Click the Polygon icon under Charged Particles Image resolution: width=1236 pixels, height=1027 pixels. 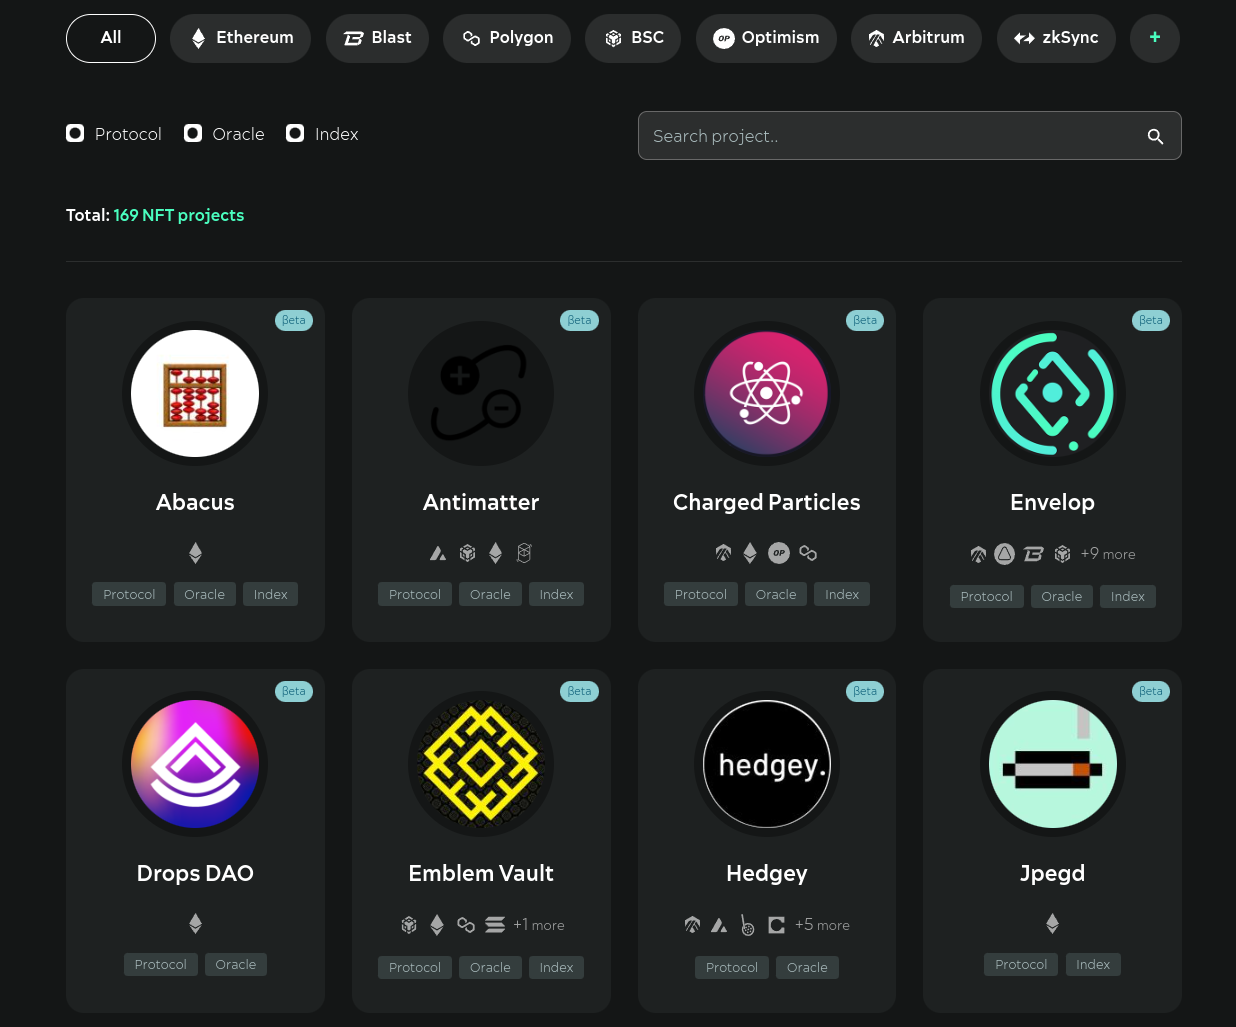[808, 553]
